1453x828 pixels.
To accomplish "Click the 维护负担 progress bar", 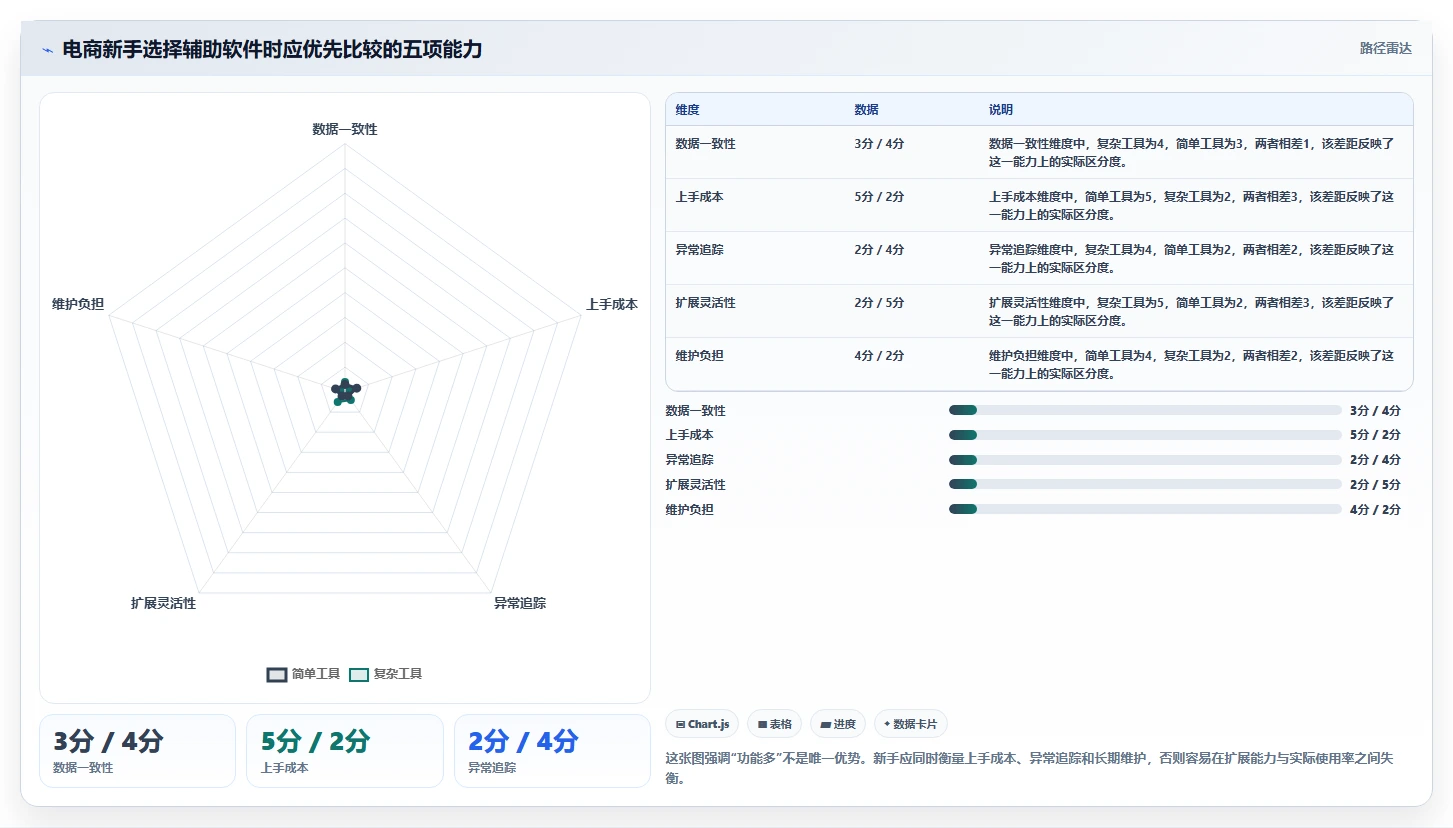I will click(1145, 509).
